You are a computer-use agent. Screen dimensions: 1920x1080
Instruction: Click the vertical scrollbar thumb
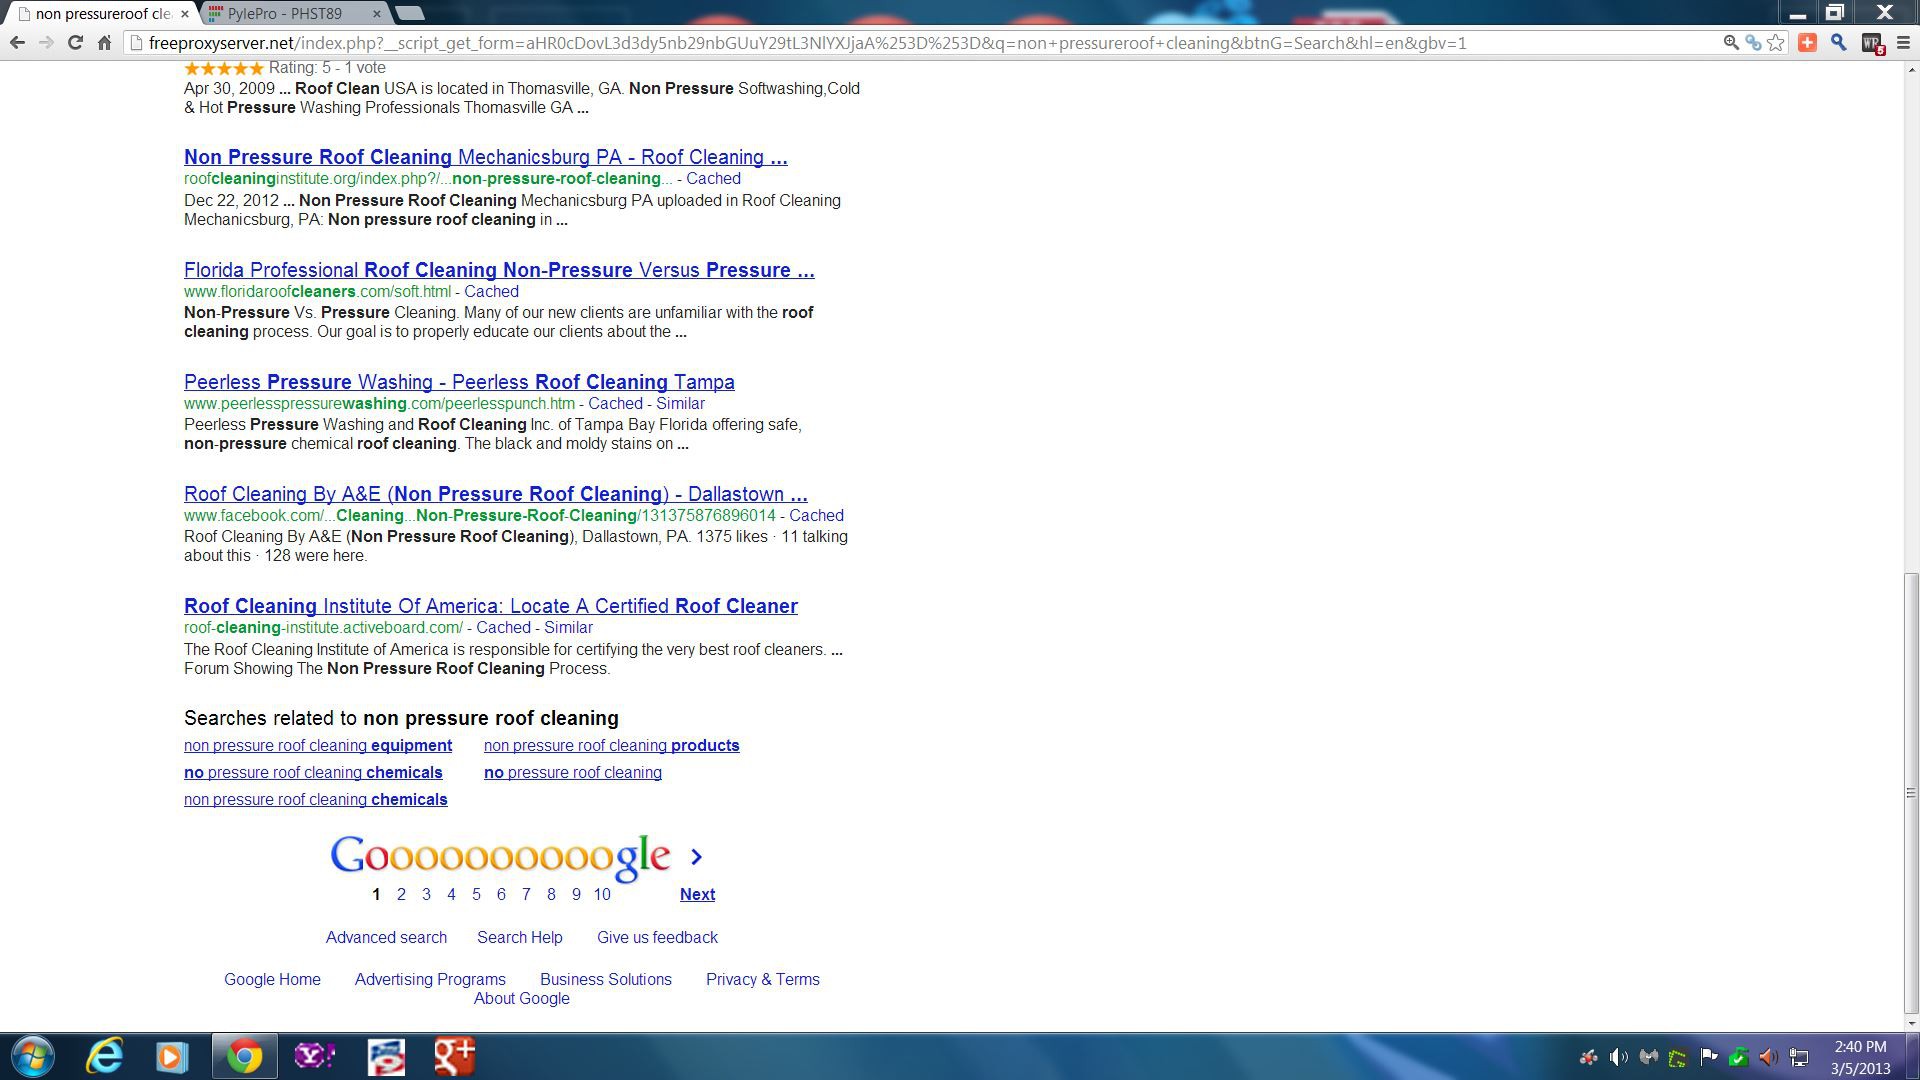tap(1911, 790)
